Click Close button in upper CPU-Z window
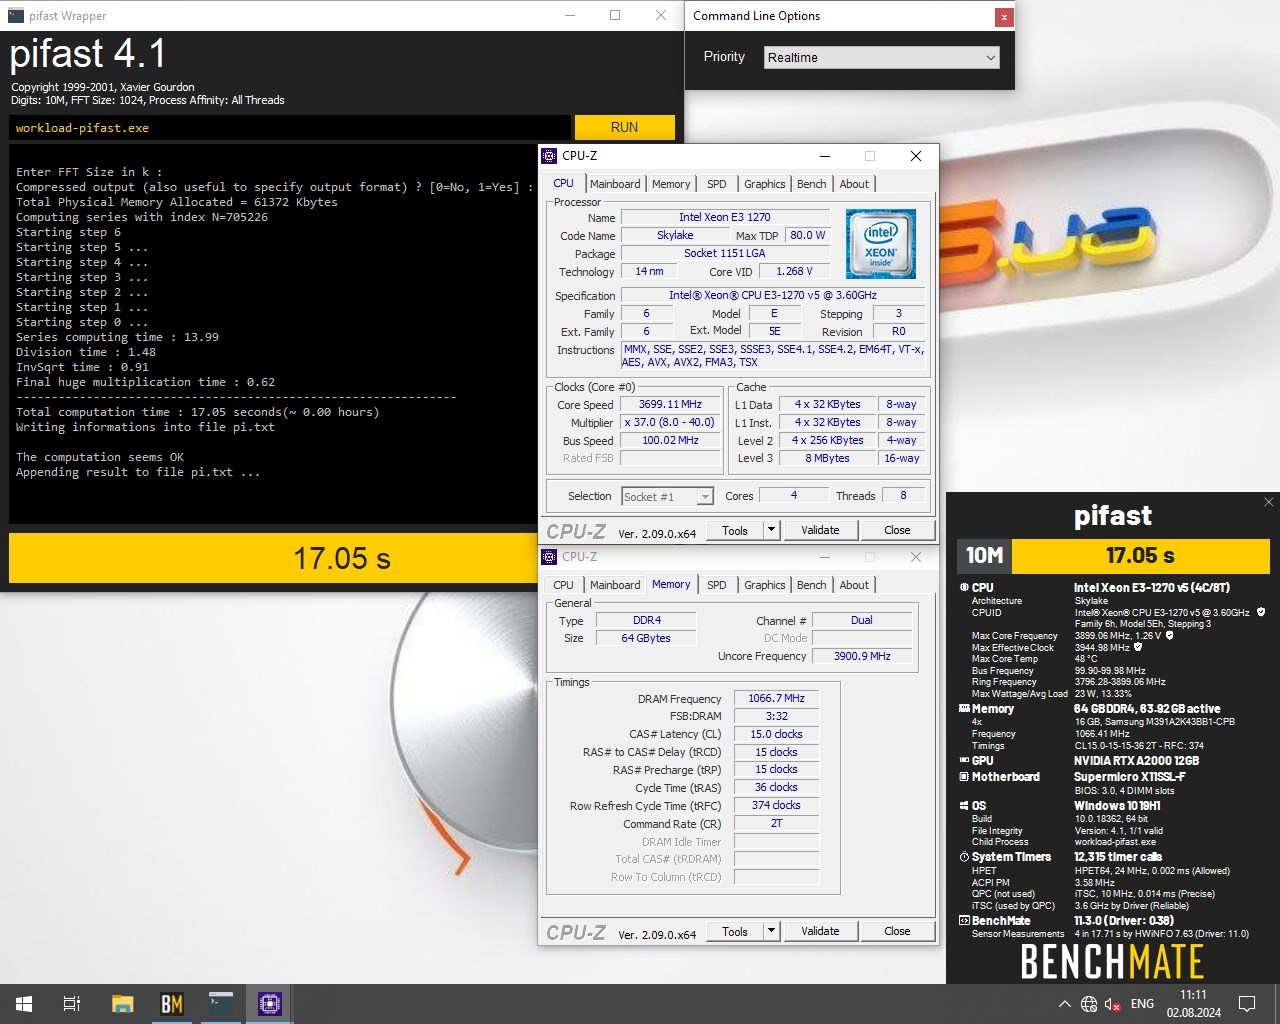The image size is (1280, 1024). (x=897, y=530)
